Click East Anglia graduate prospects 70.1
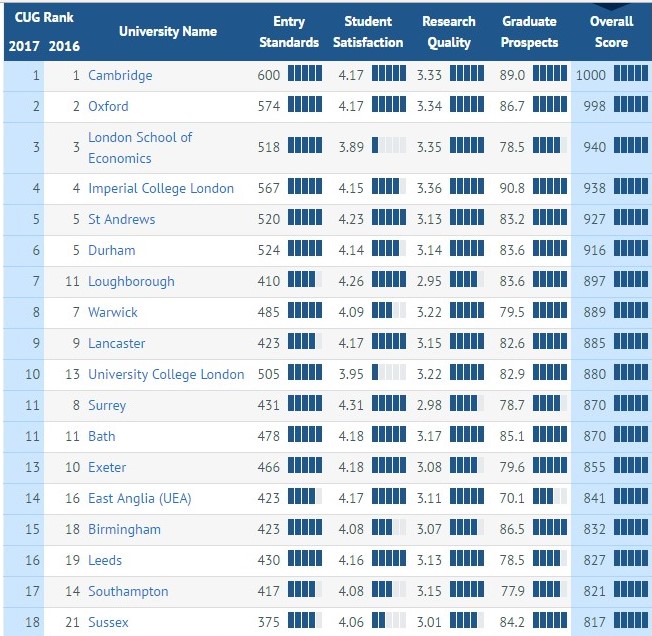 pyautogui.click(x=512, y=498)
